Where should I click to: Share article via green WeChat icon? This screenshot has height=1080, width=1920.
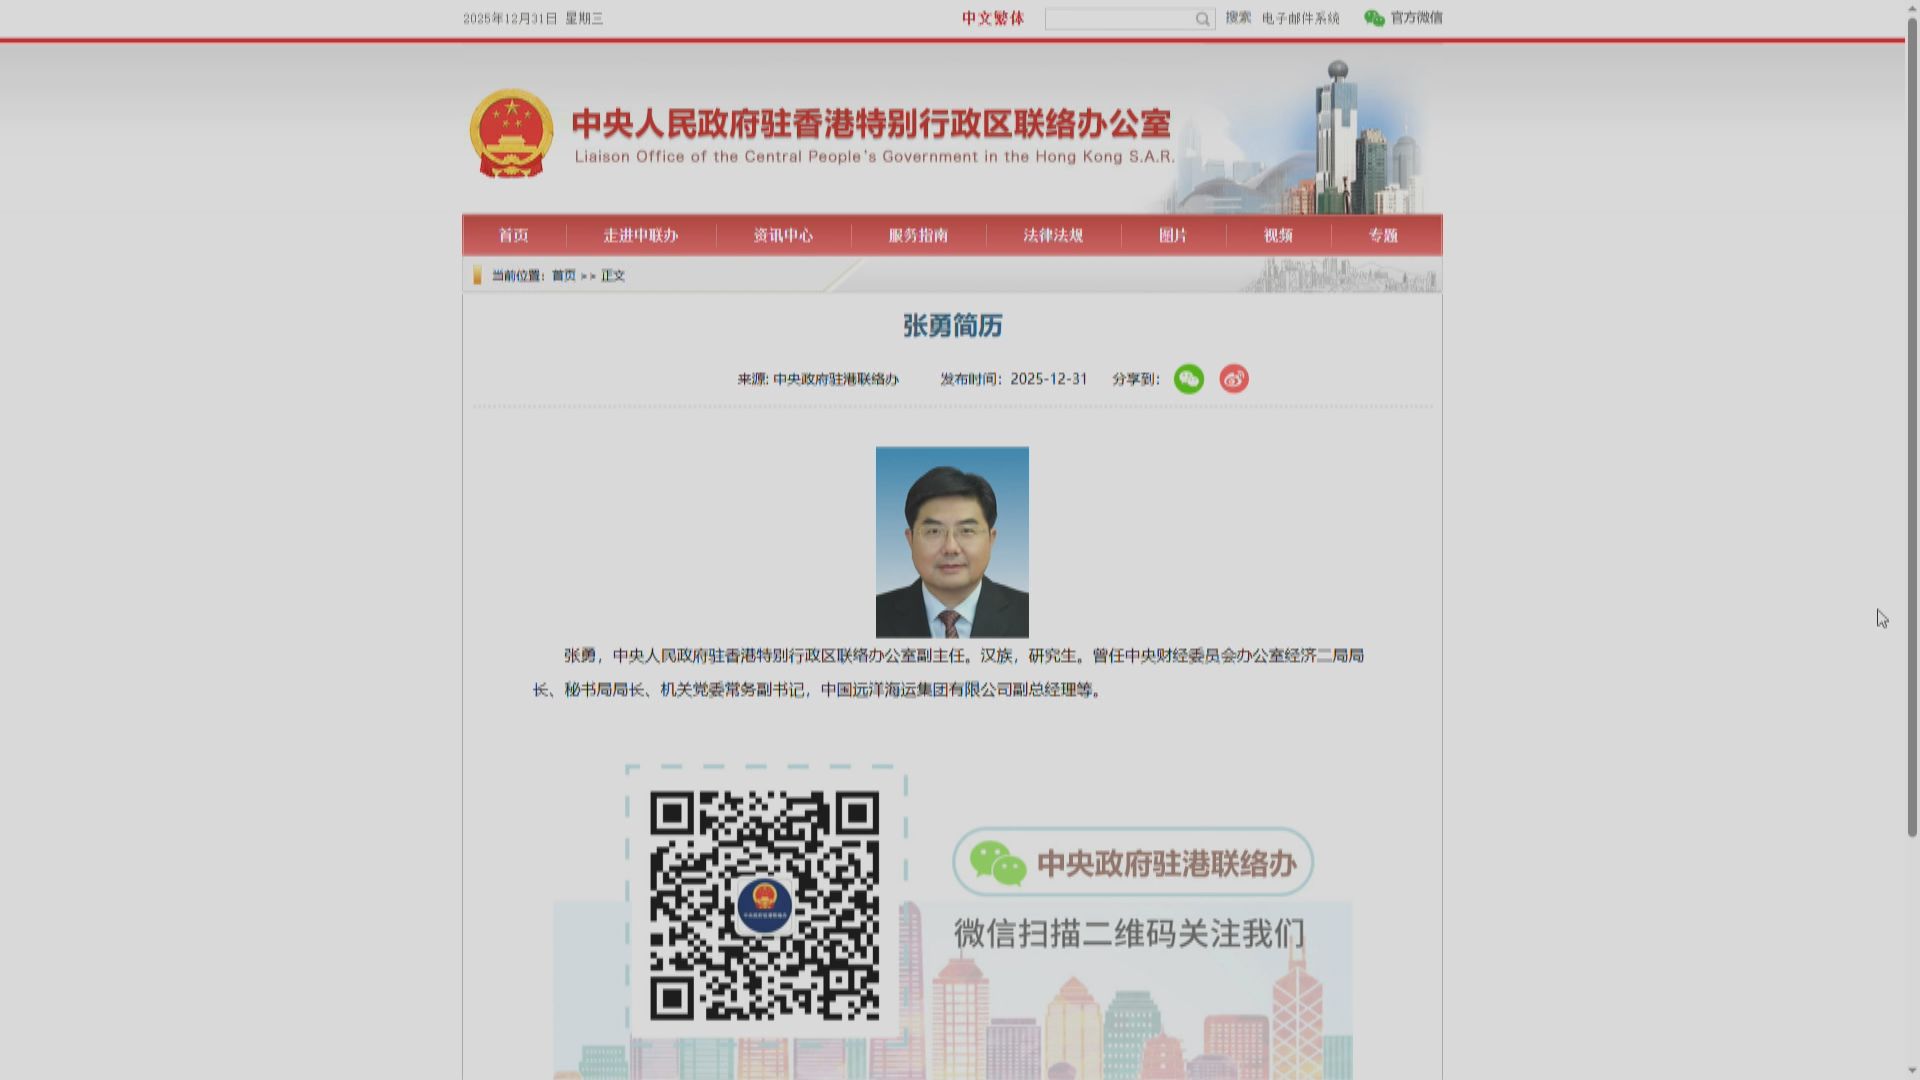click(x=1188, y=379)
